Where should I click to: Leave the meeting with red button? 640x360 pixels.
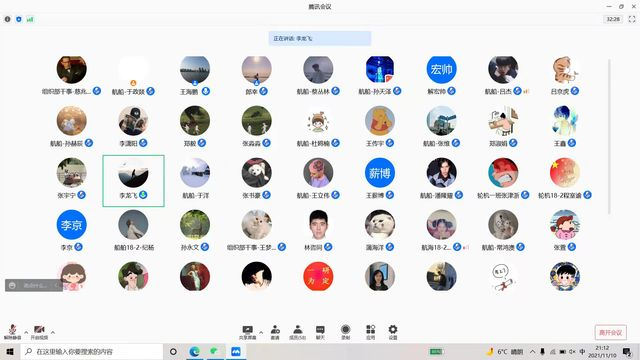(x=611, y=332)
